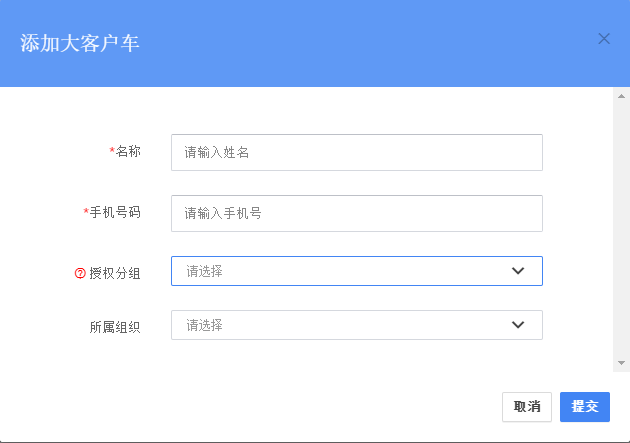This screenshot has width=630, height=443.
Task: Click the red help icon beside 授权分组
Action: click(80, 273)
